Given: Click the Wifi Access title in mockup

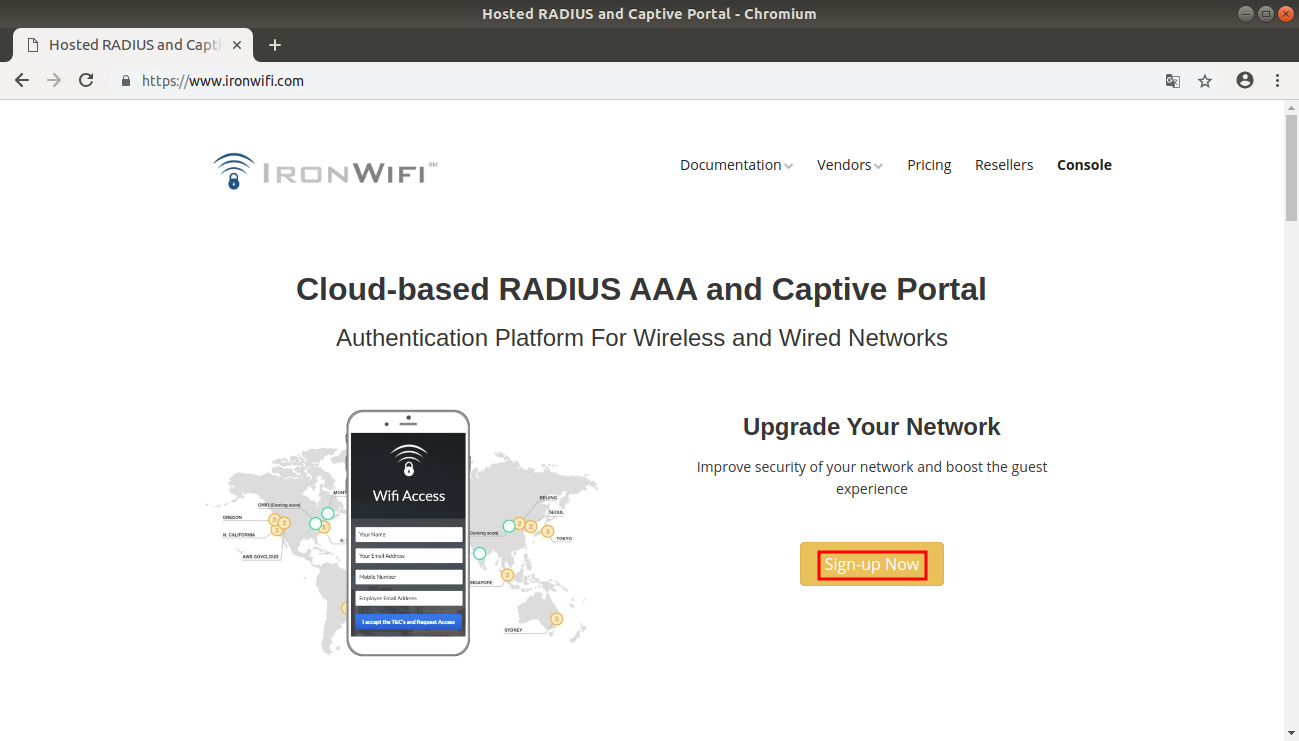Looking at the screenshot, I should pyautogui.click(x=409, y=496).
